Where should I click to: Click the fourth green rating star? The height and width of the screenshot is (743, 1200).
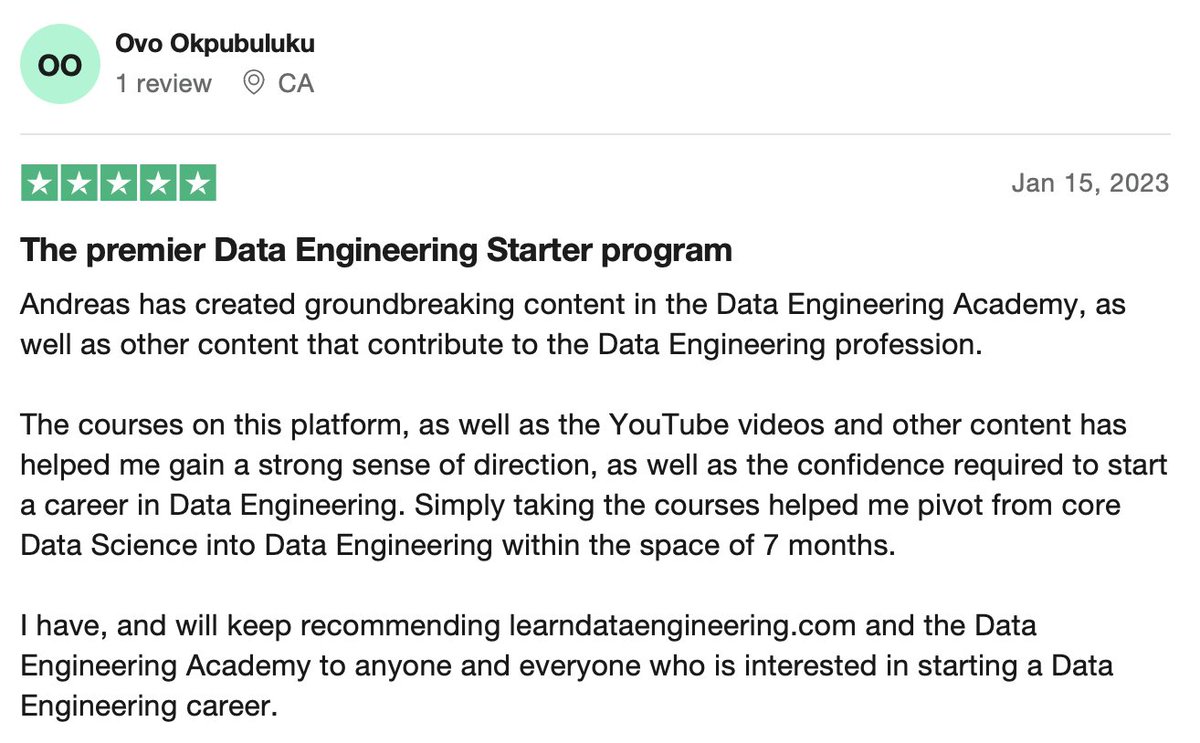coord(157,183)
